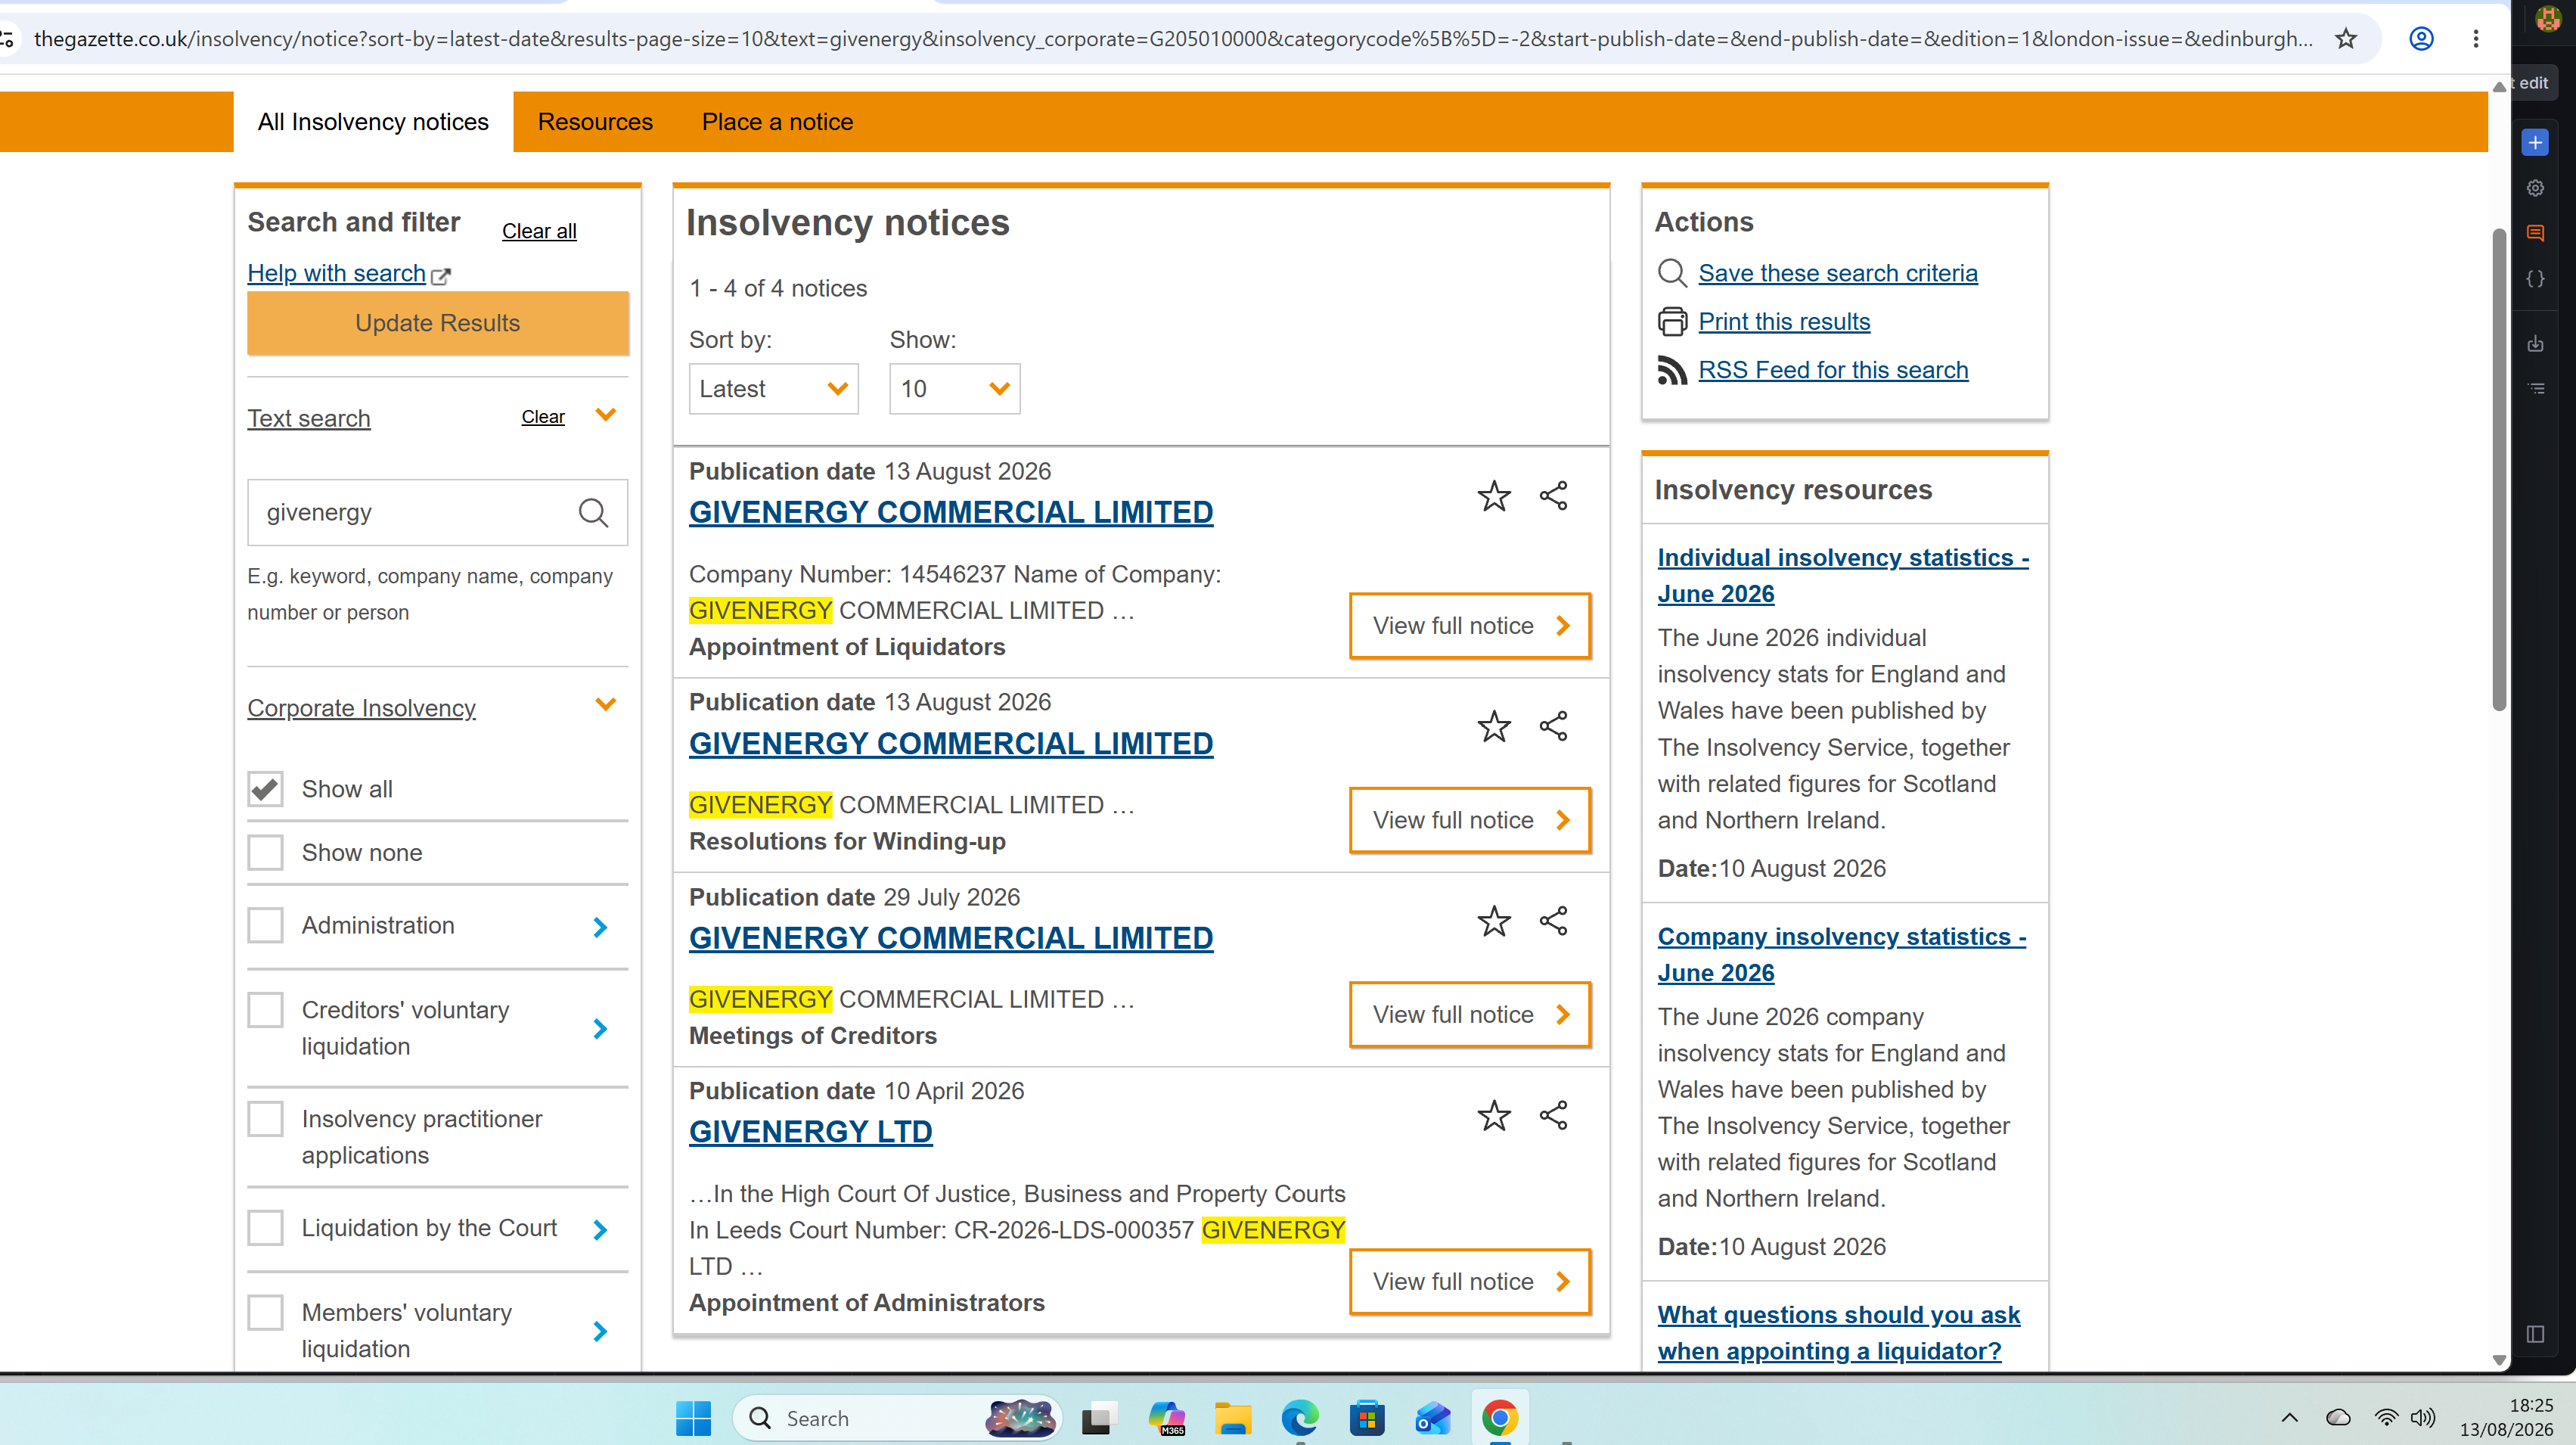
Task: Star the Resolutions for Winding-up notice
Action: pos(1494,727)
